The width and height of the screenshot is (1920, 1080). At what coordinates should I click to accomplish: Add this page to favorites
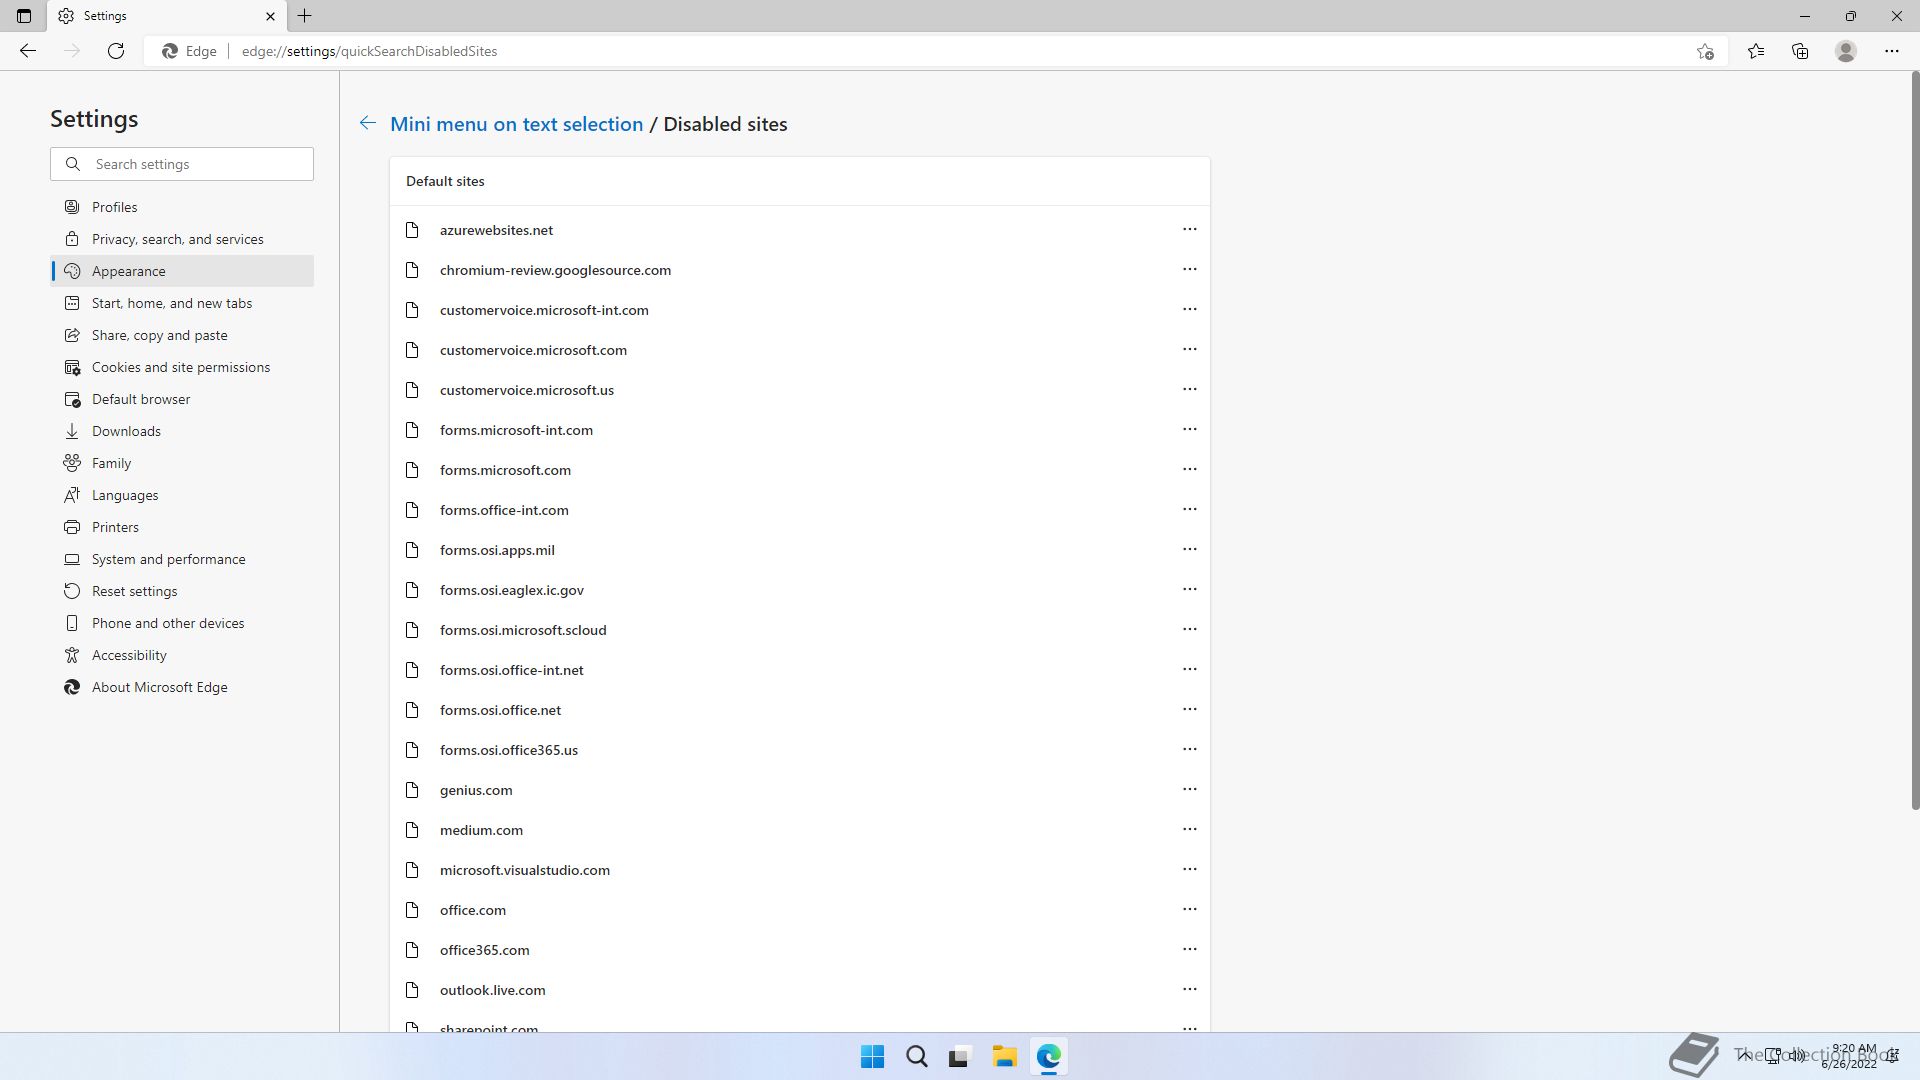pos(1705,51)
